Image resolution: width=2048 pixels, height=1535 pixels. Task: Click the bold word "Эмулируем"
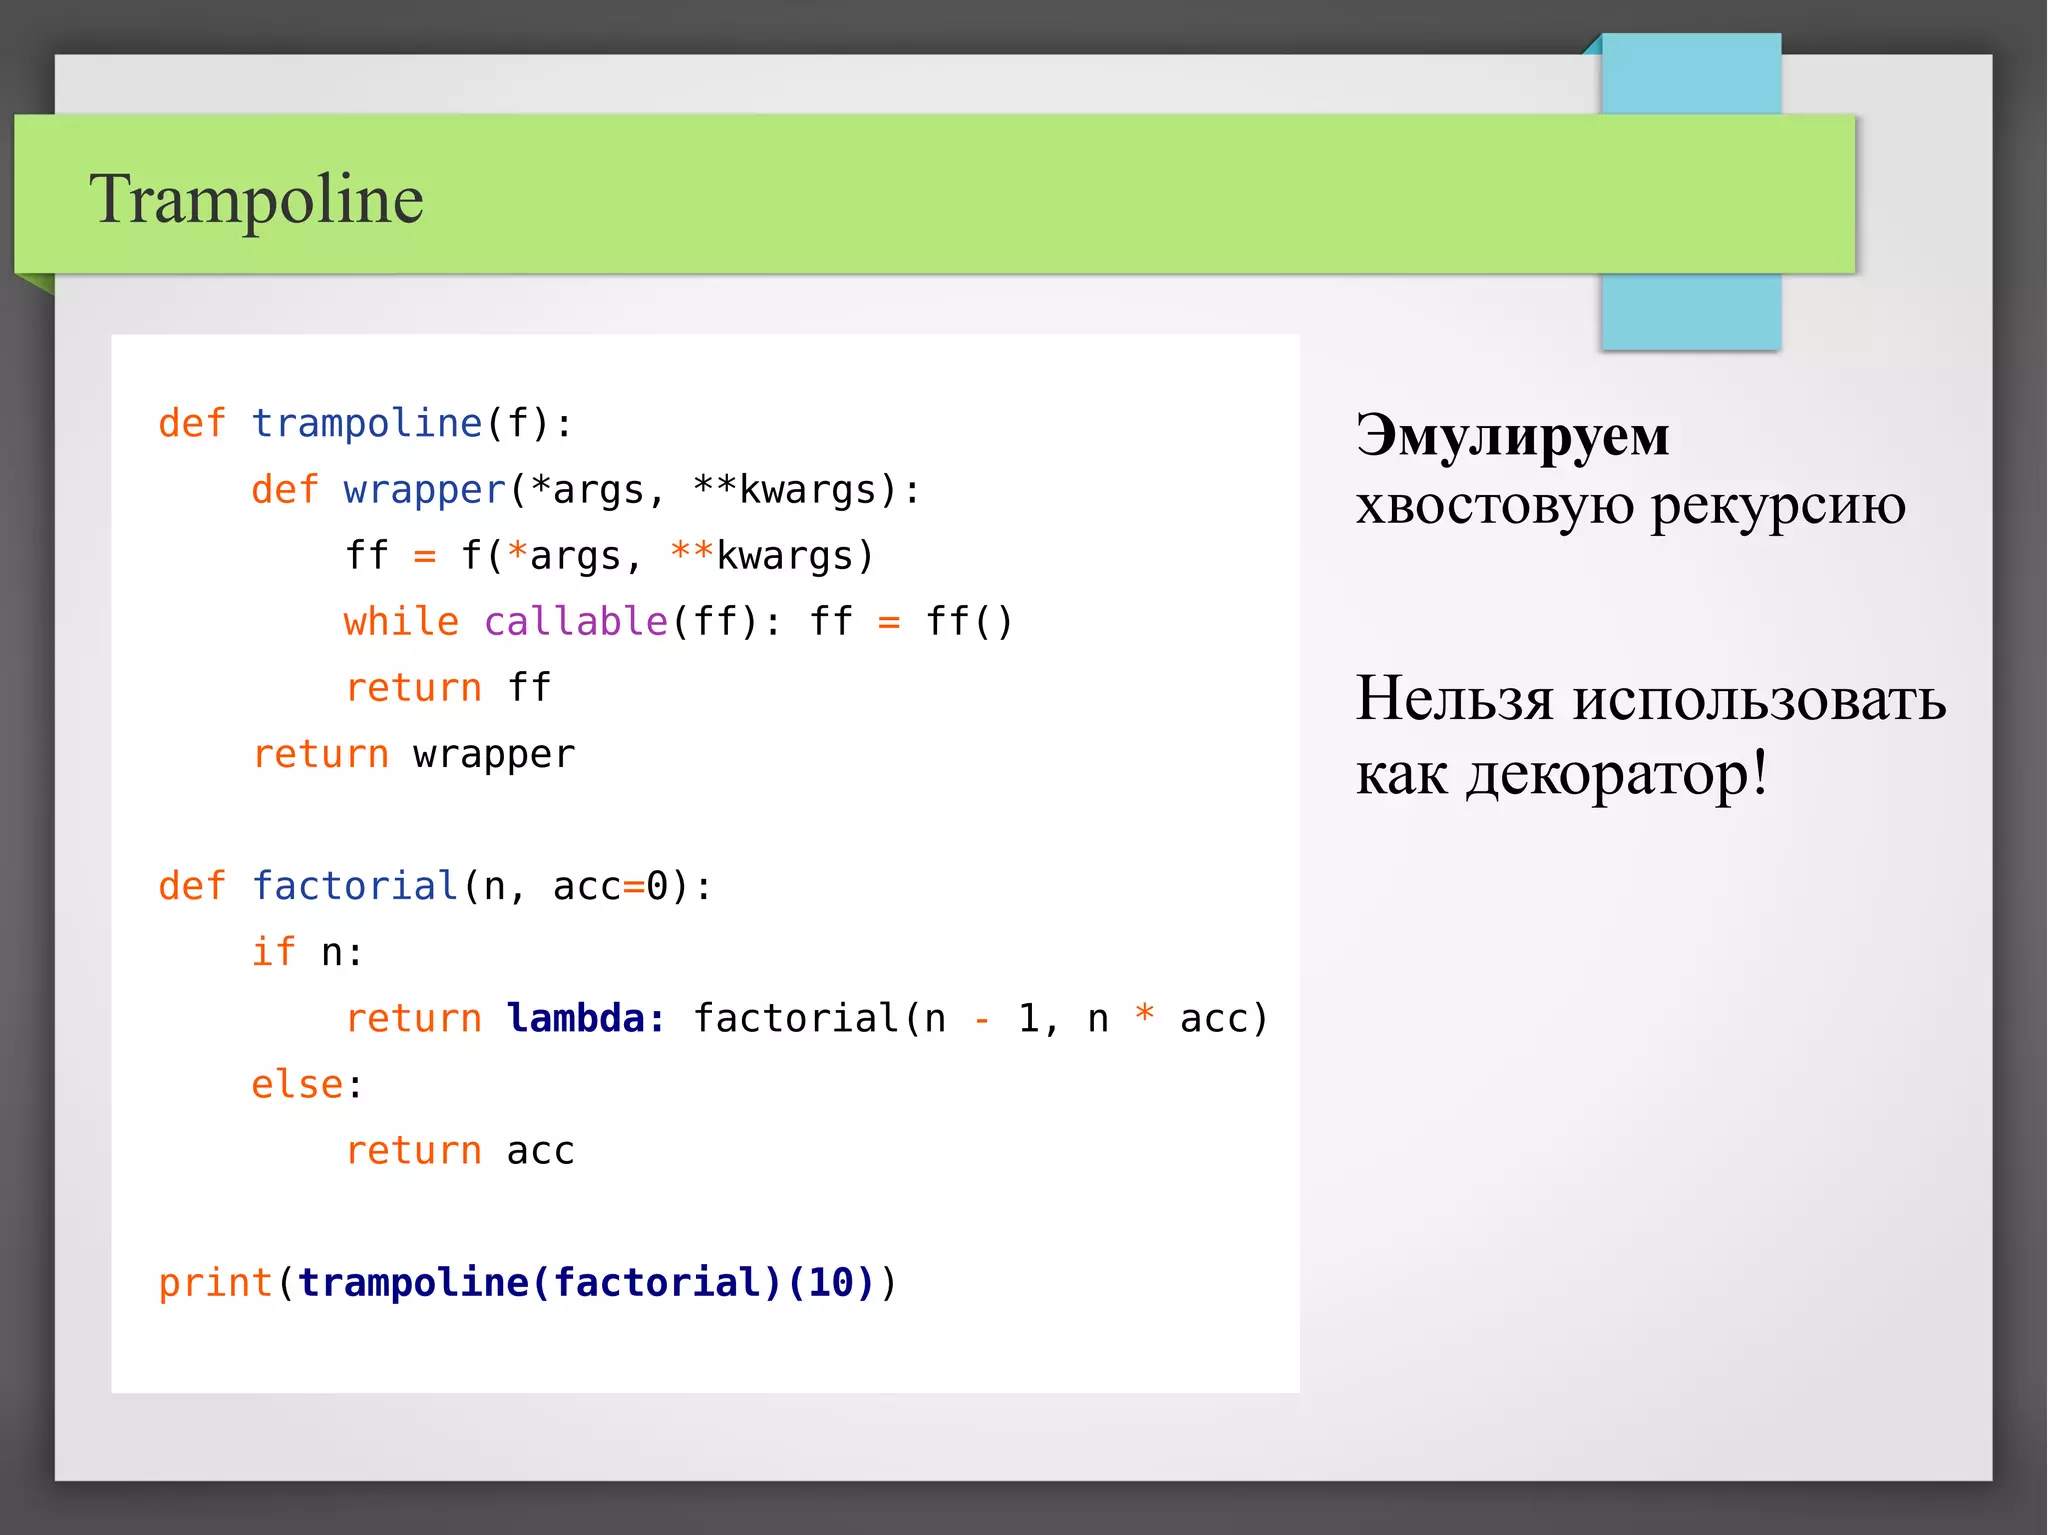coord(1512,436)
